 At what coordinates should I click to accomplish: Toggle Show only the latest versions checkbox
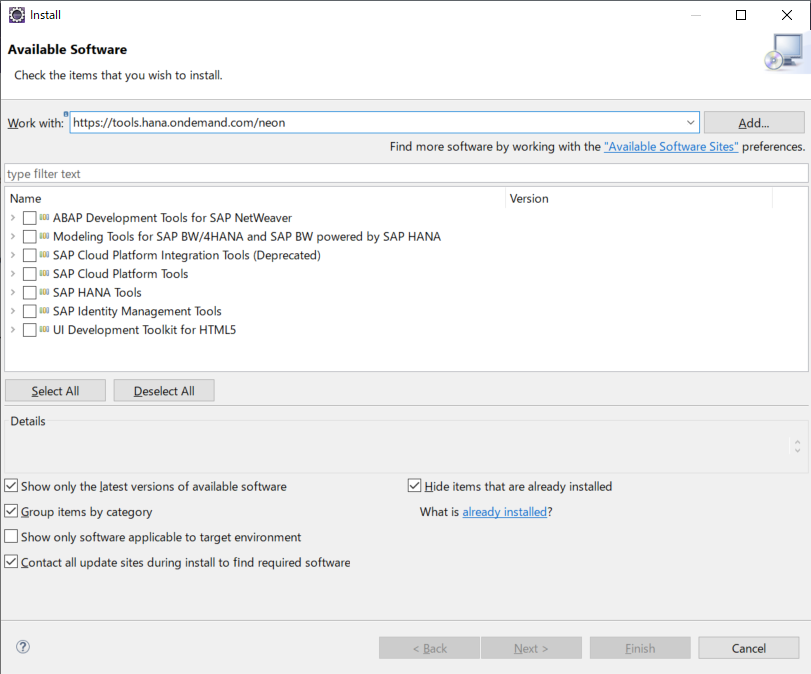[11, 486]
